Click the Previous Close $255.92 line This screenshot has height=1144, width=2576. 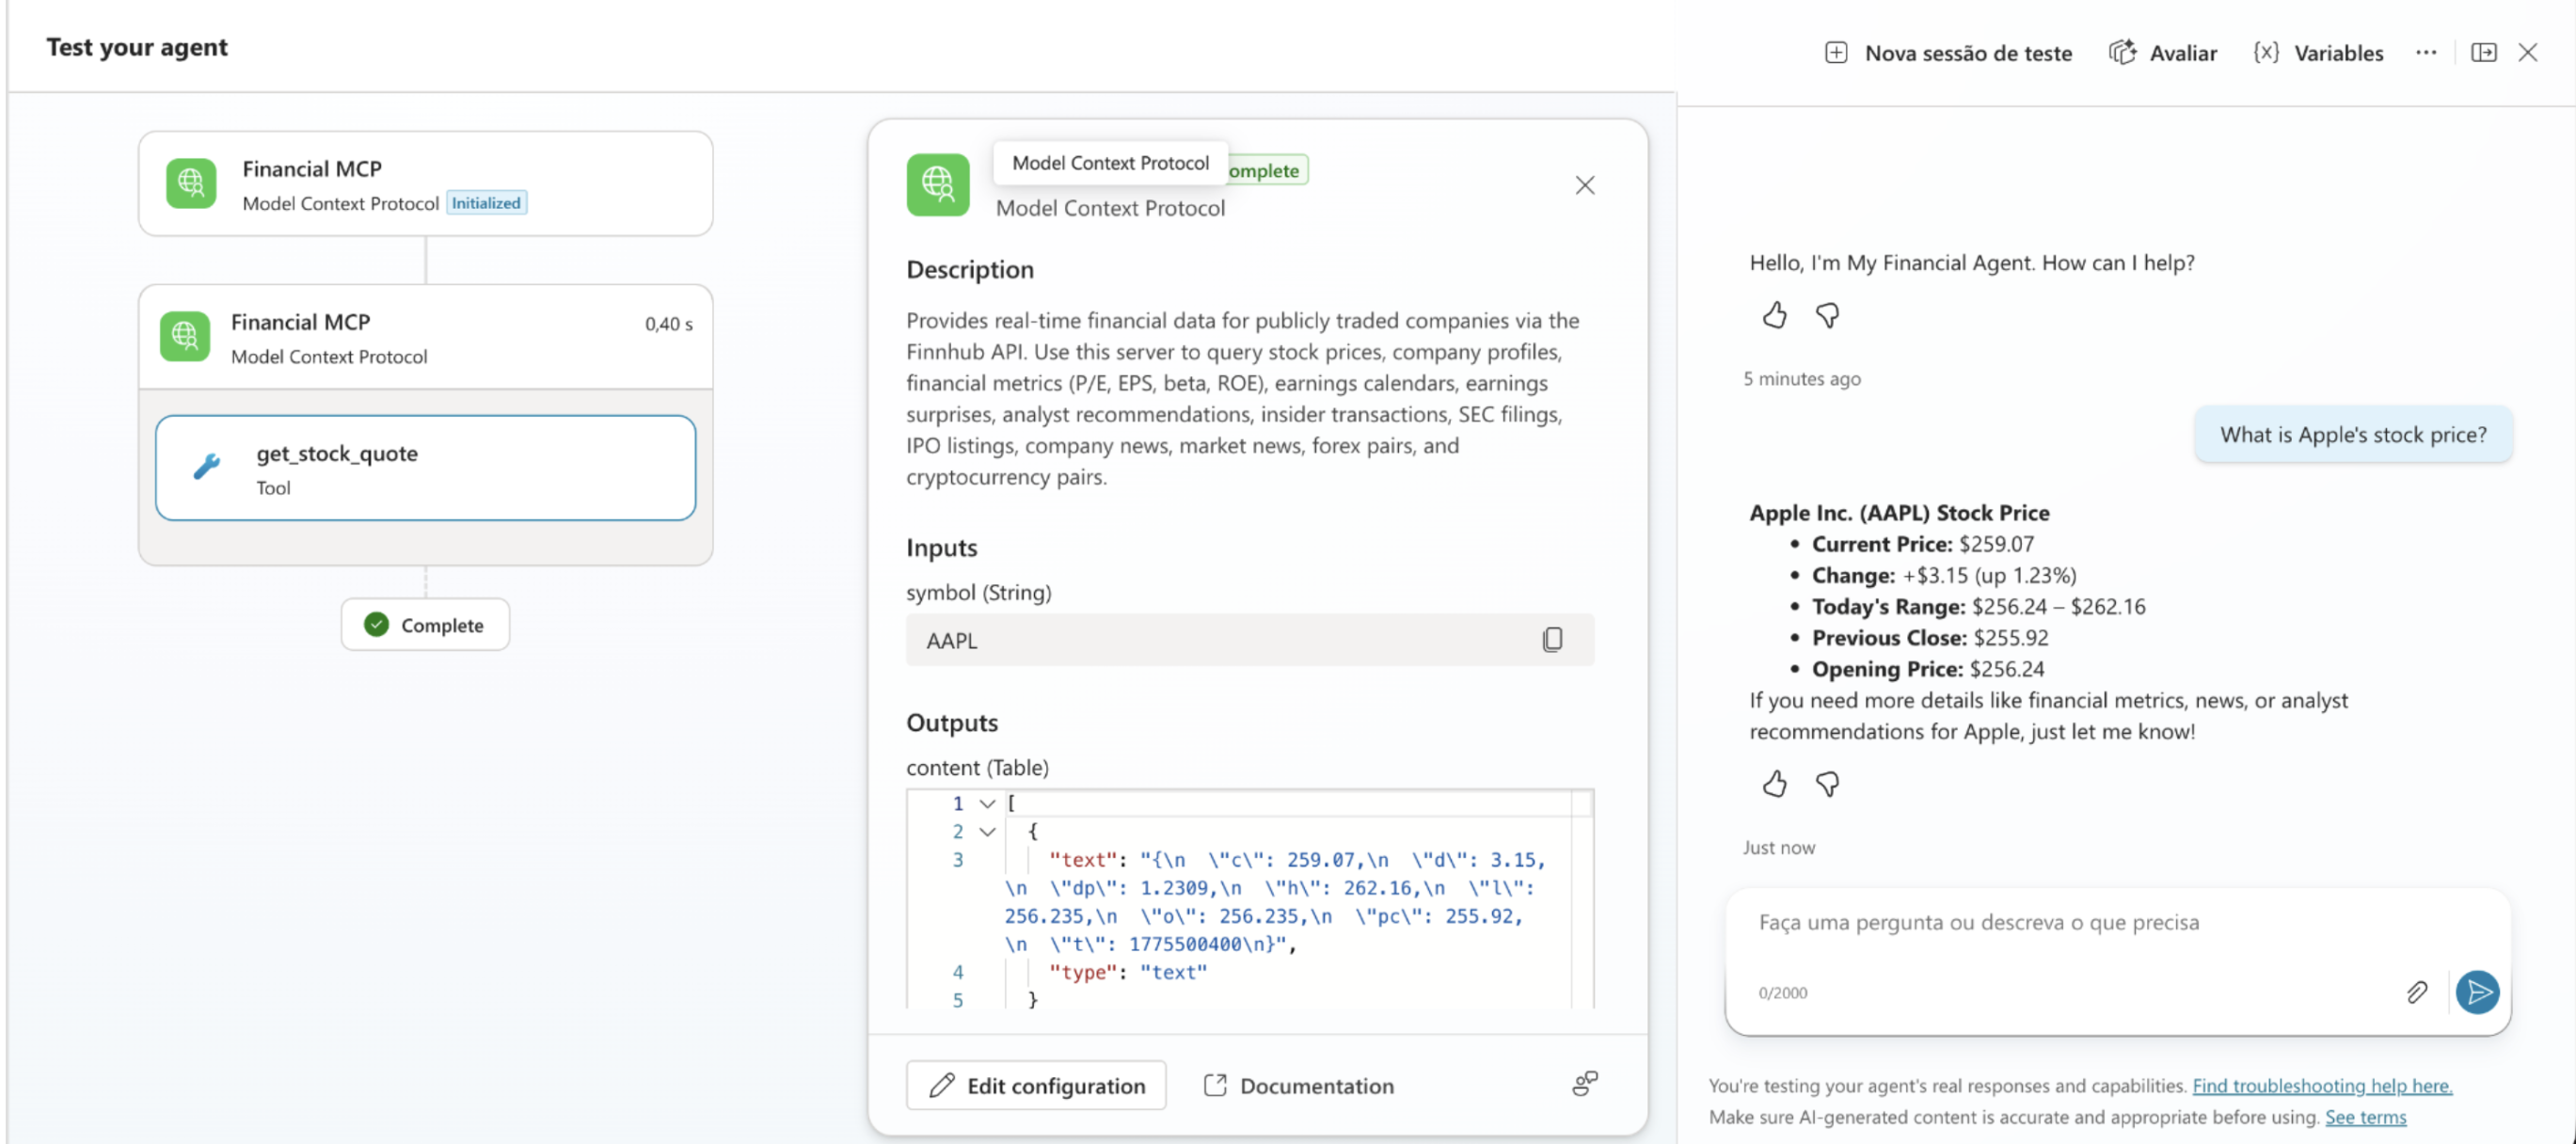coord(1930,638)
